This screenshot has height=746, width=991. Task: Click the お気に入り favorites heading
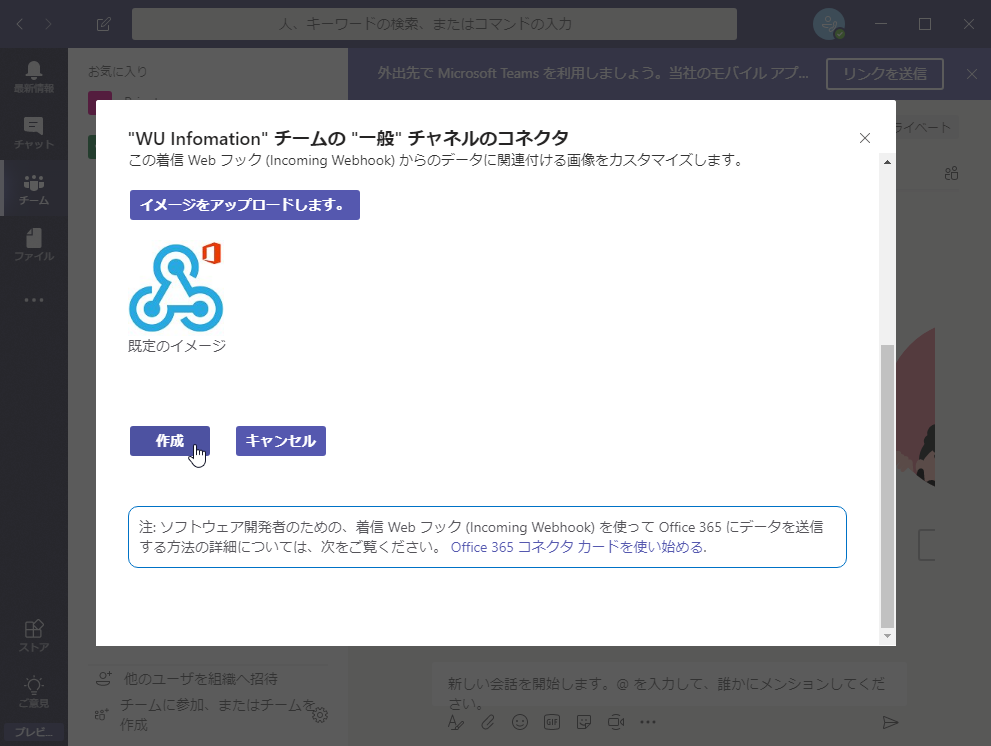(x=118, y=71)
